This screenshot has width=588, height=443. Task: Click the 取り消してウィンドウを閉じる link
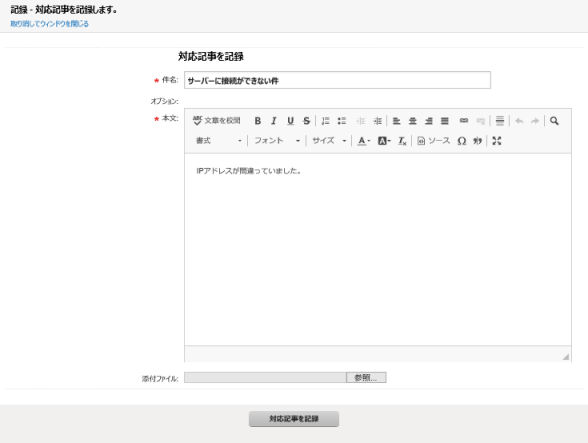pos(50,24)
